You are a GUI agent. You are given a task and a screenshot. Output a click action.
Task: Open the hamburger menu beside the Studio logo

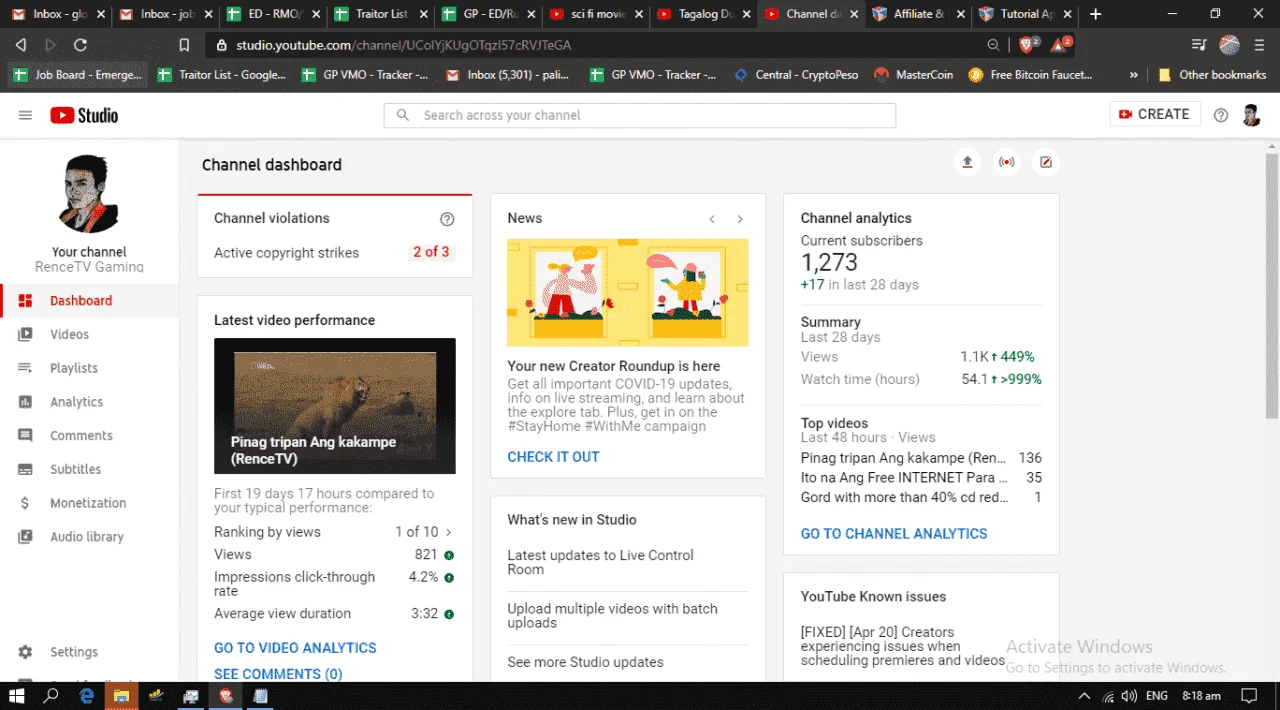(x=25, y=115)
